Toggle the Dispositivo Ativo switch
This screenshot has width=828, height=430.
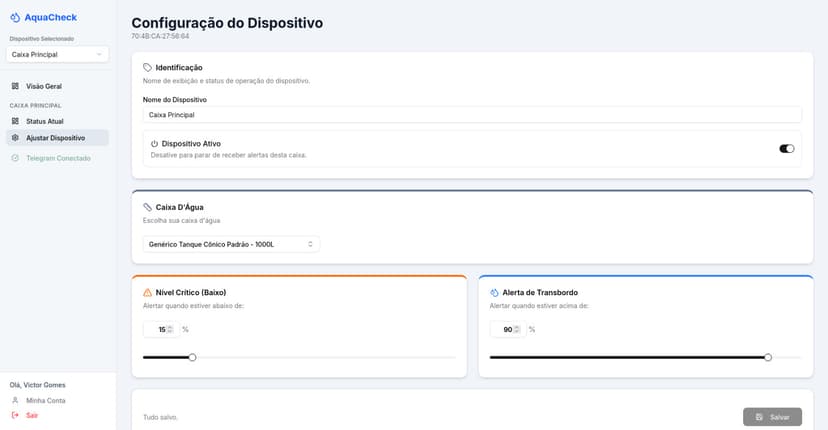coord(787,148)
